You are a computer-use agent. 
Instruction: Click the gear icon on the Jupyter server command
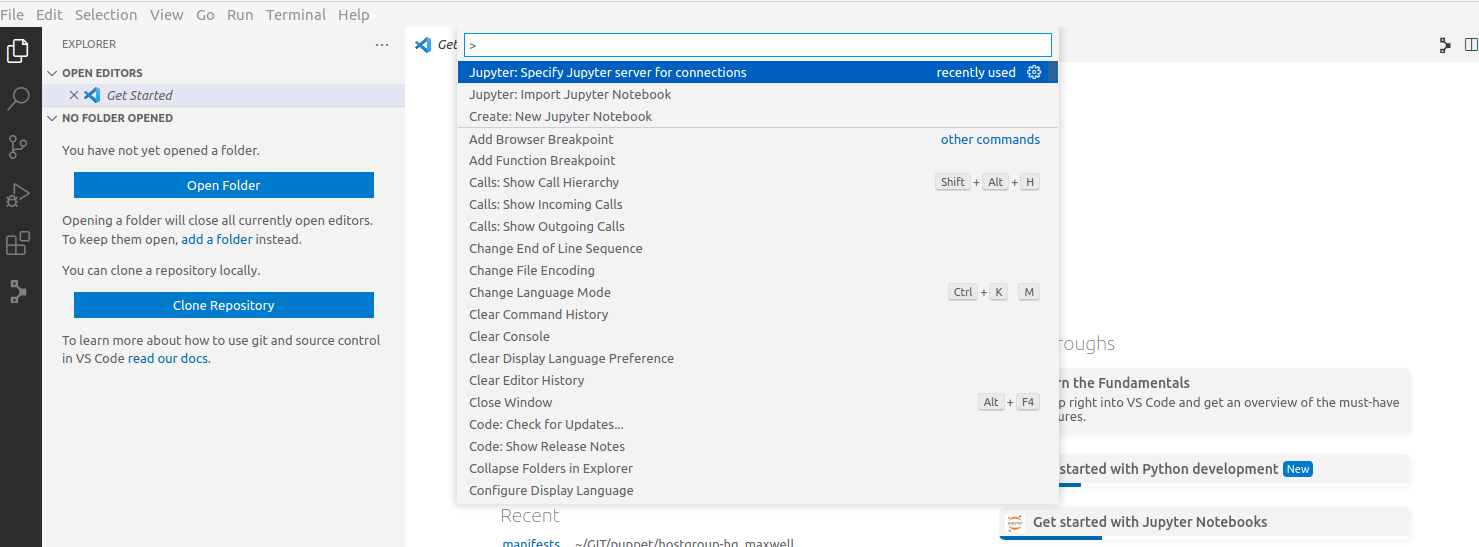[1034, 72]
